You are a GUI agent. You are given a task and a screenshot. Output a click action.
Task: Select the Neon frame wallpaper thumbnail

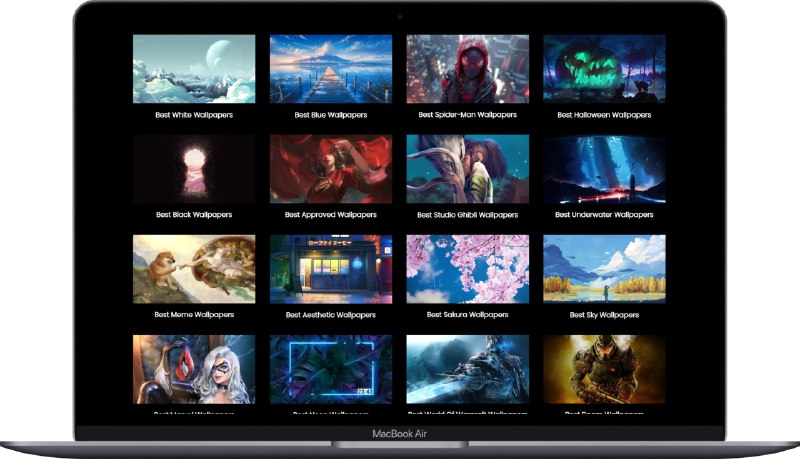point(330,369)
